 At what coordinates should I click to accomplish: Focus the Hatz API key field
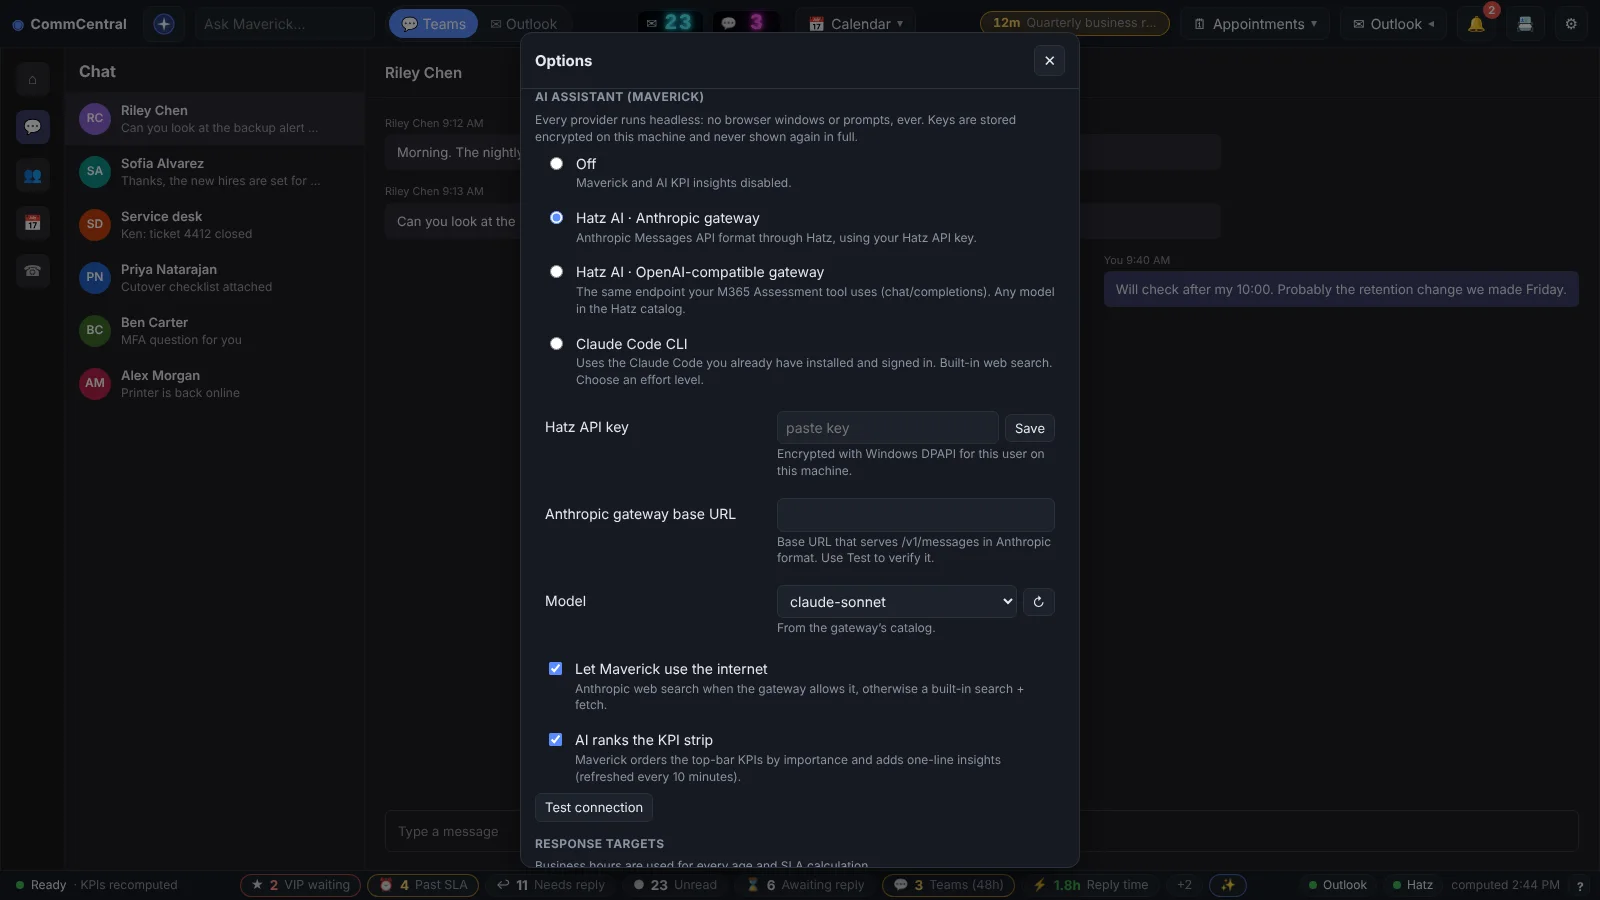887,428
